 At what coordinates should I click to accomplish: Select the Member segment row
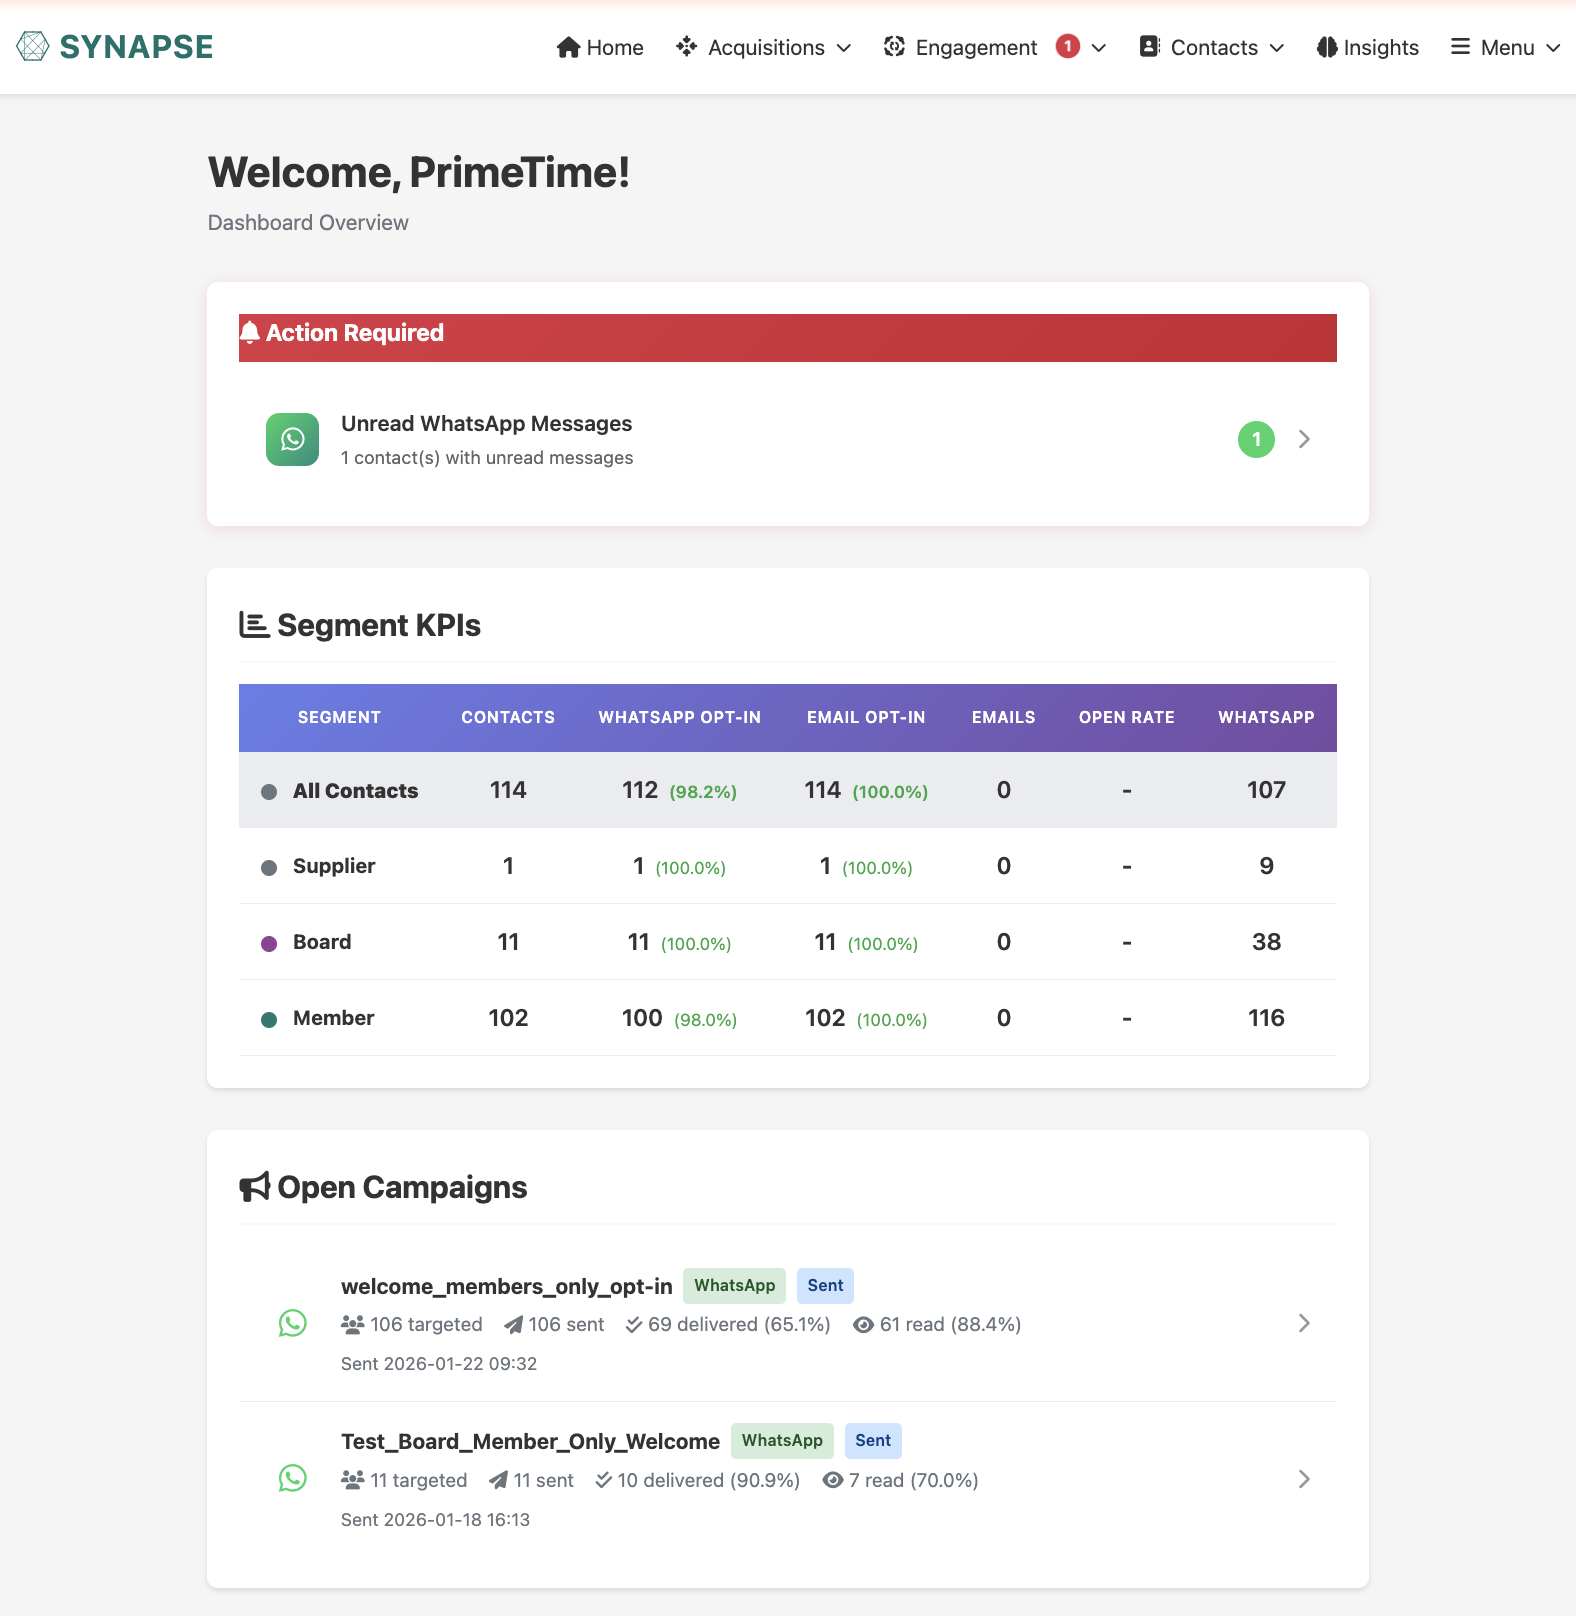click(333, 1018)
